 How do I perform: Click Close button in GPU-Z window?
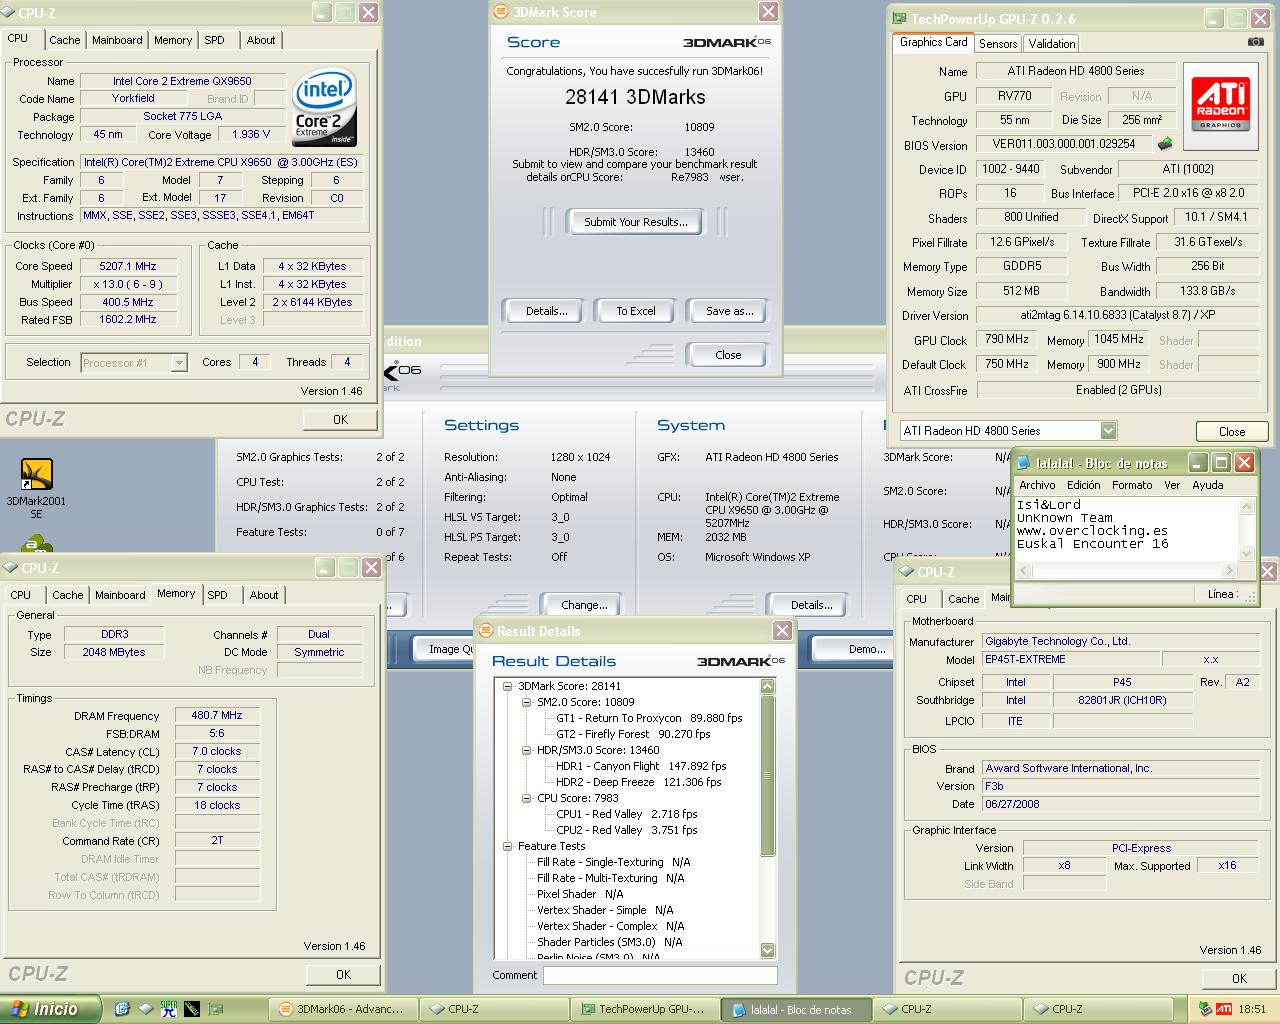pos(1232,432)
